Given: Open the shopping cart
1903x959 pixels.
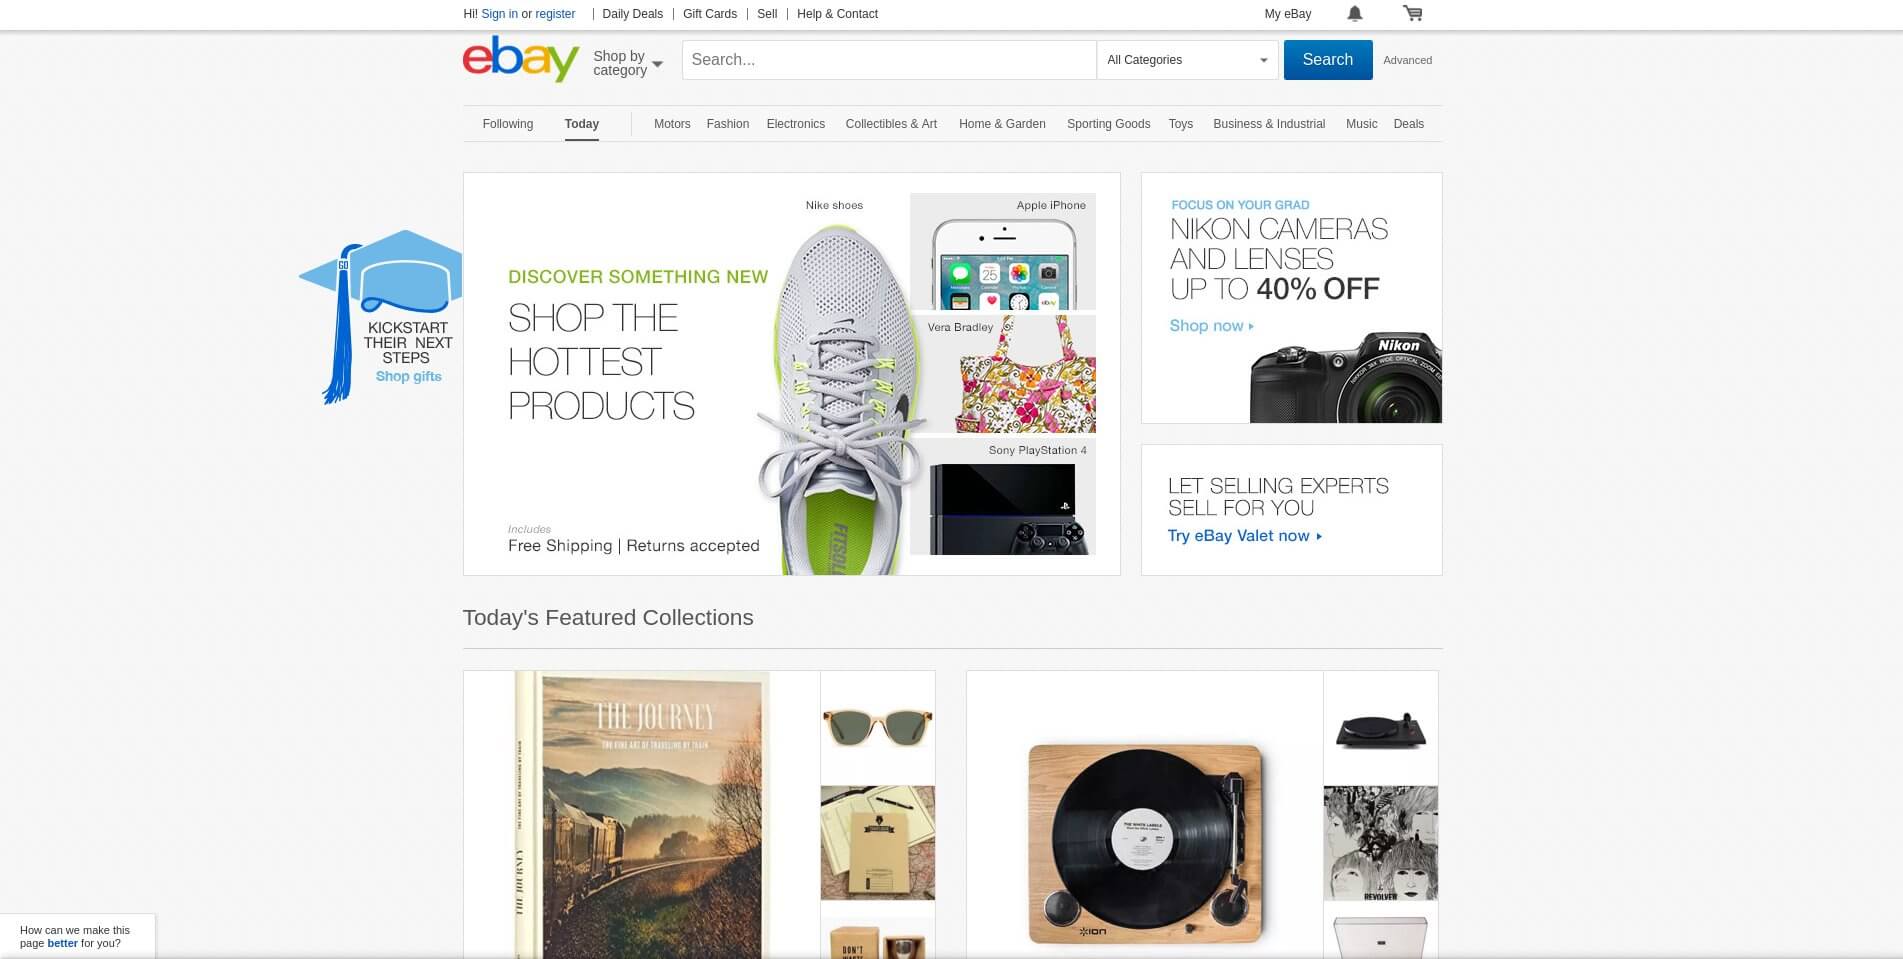Looking at the screenshot, I should [x=1412, y=14].
